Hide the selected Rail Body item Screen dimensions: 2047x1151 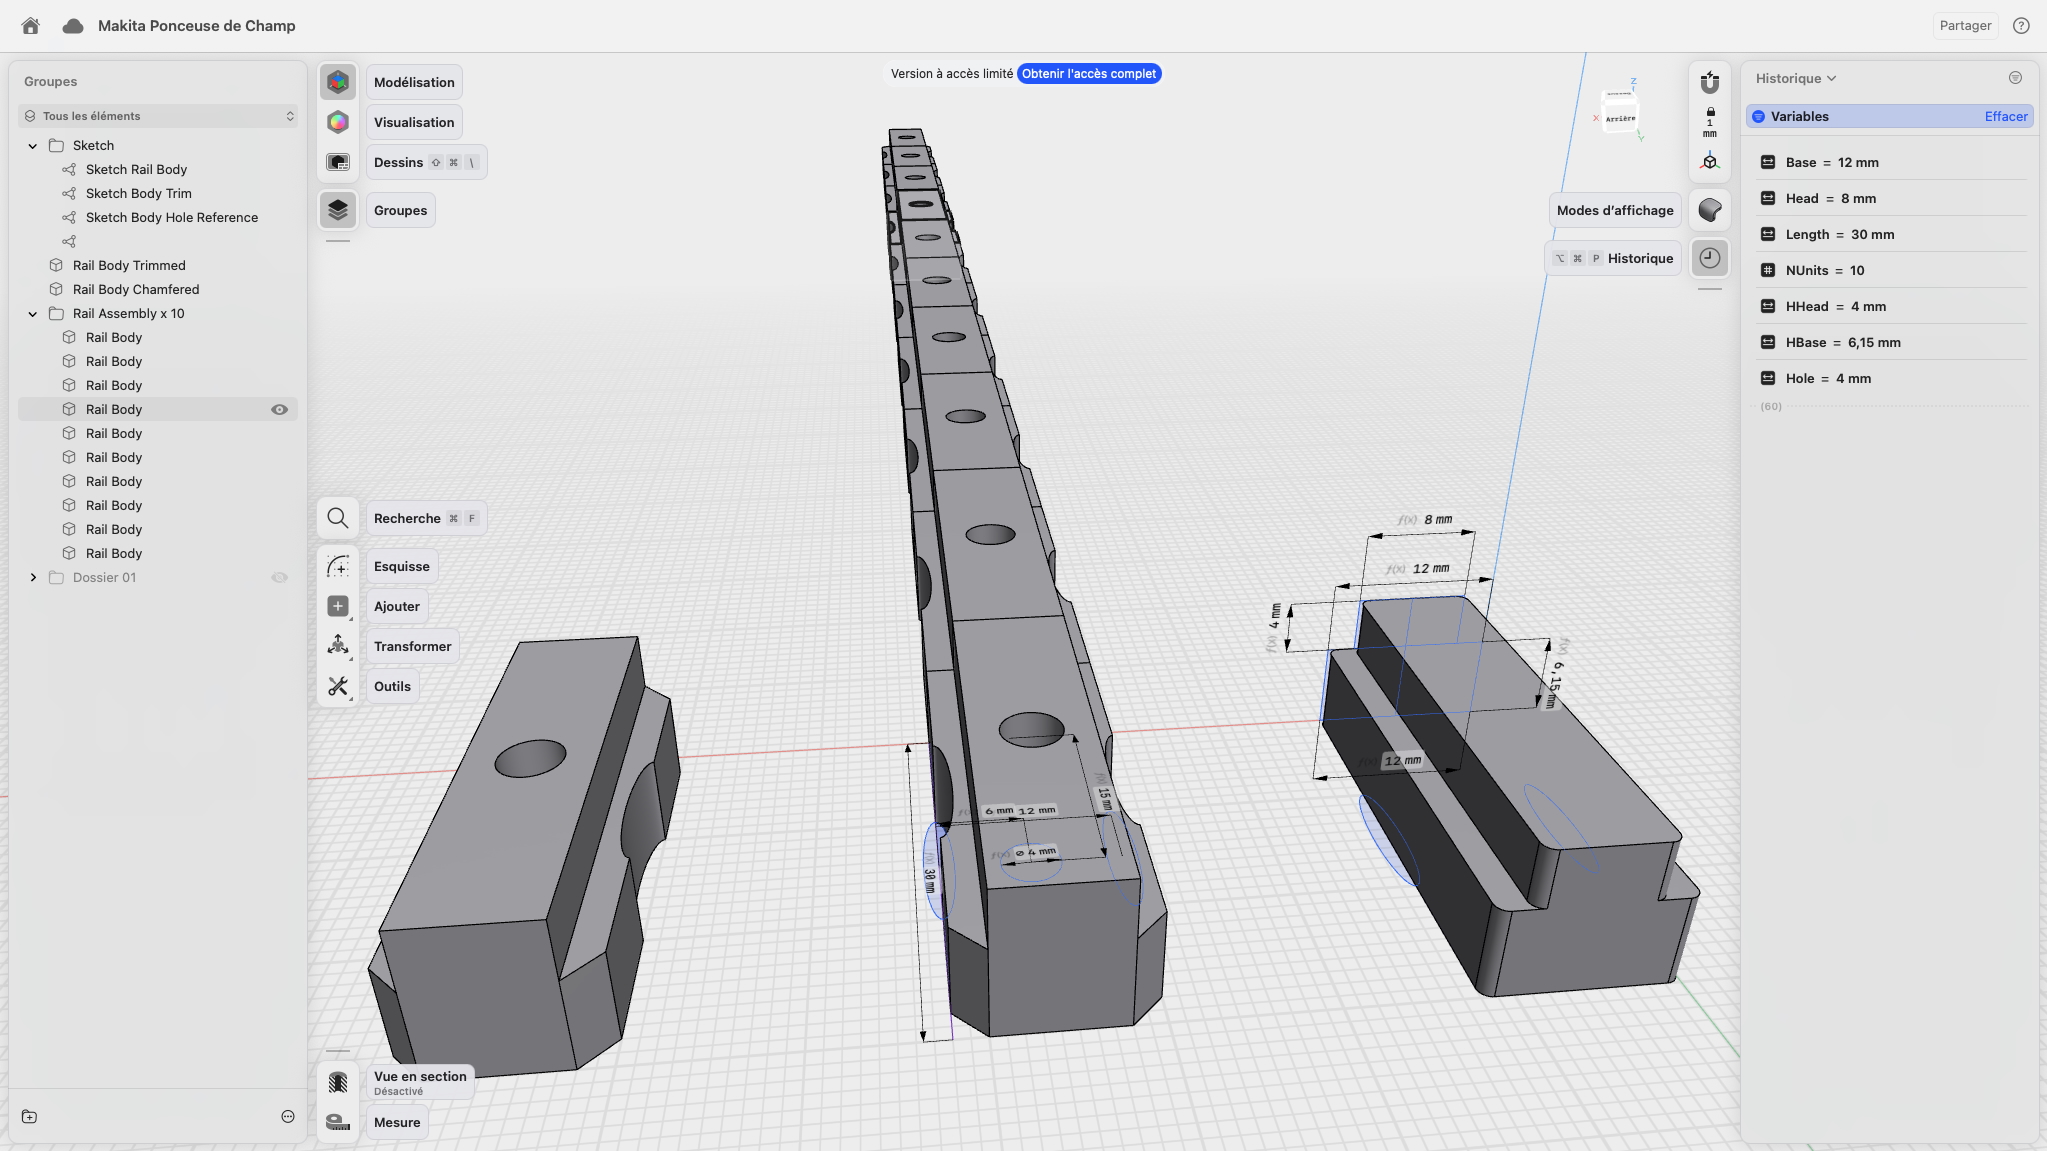pyautogui.click(x=280, y=409)
